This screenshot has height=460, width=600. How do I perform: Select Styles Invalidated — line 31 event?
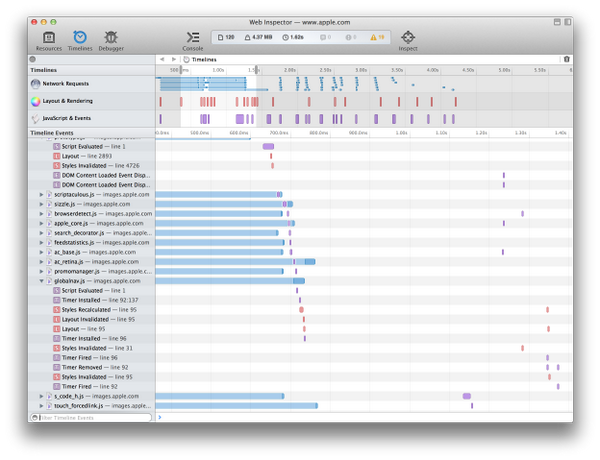click(x=92, y=348)
